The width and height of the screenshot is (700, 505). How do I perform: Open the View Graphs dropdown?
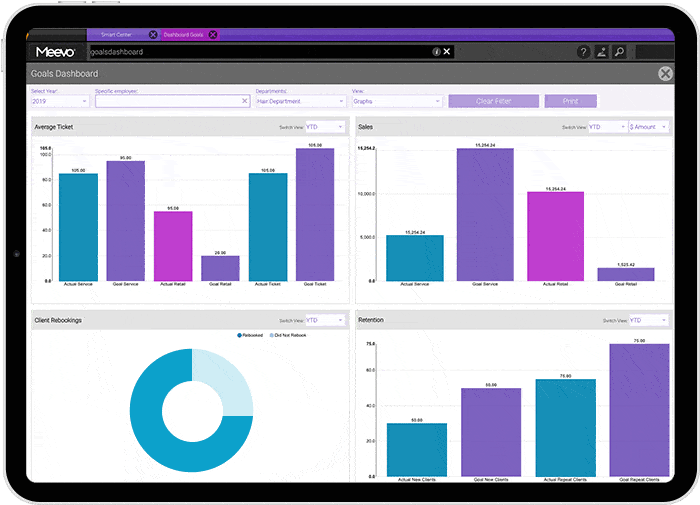coord(396,101)
